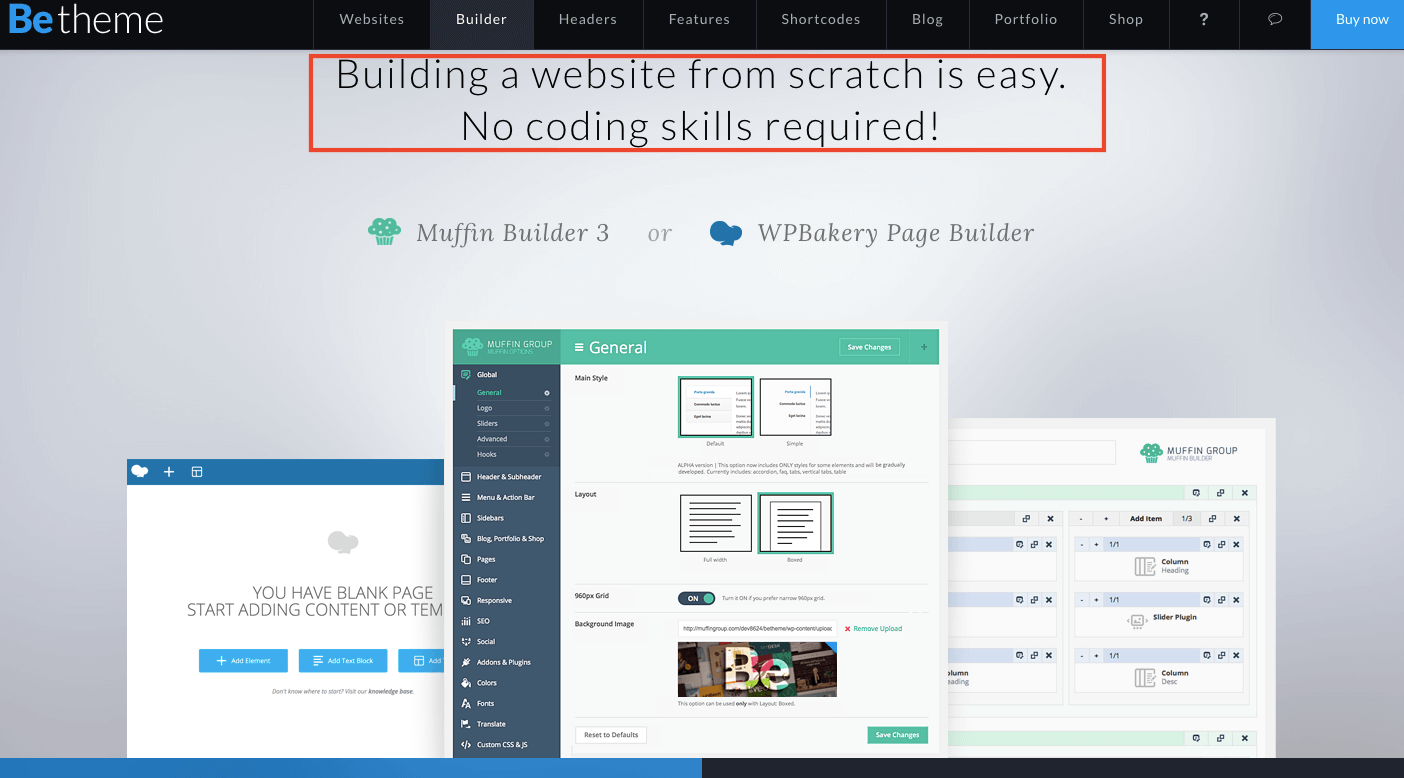1404x778 pixels.
Task: Choose the Full width layout option
Action: [x=715, y=523]
